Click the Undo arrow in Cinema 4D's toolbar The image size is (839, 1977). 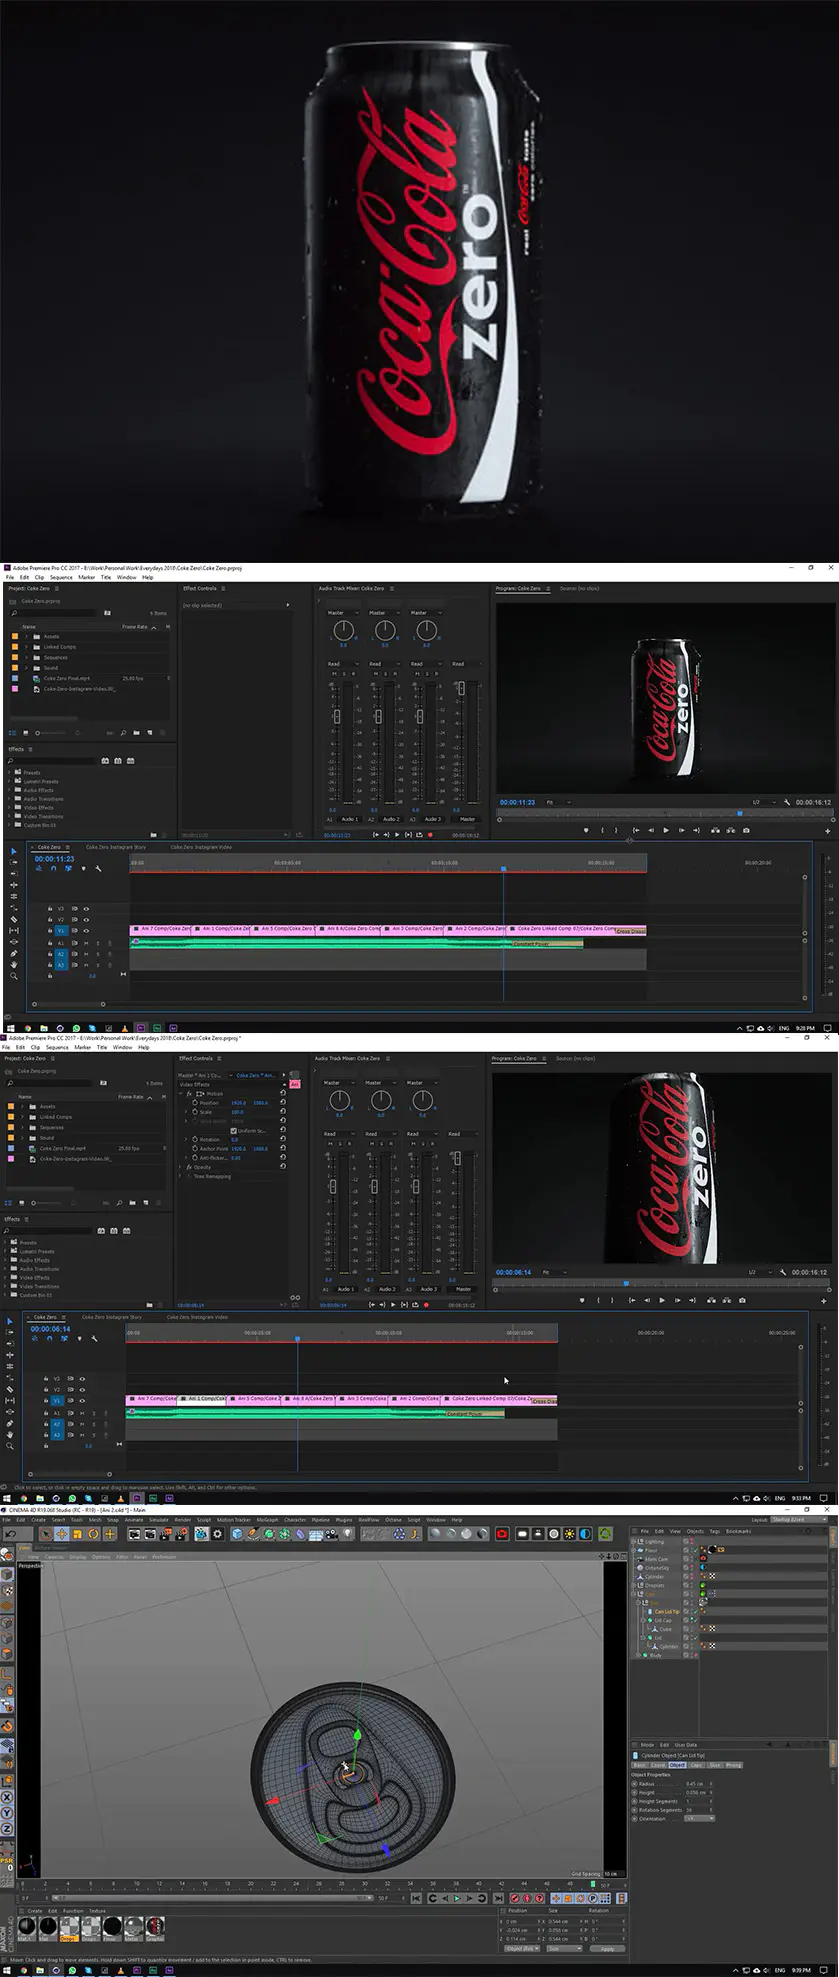(10, 1533)
